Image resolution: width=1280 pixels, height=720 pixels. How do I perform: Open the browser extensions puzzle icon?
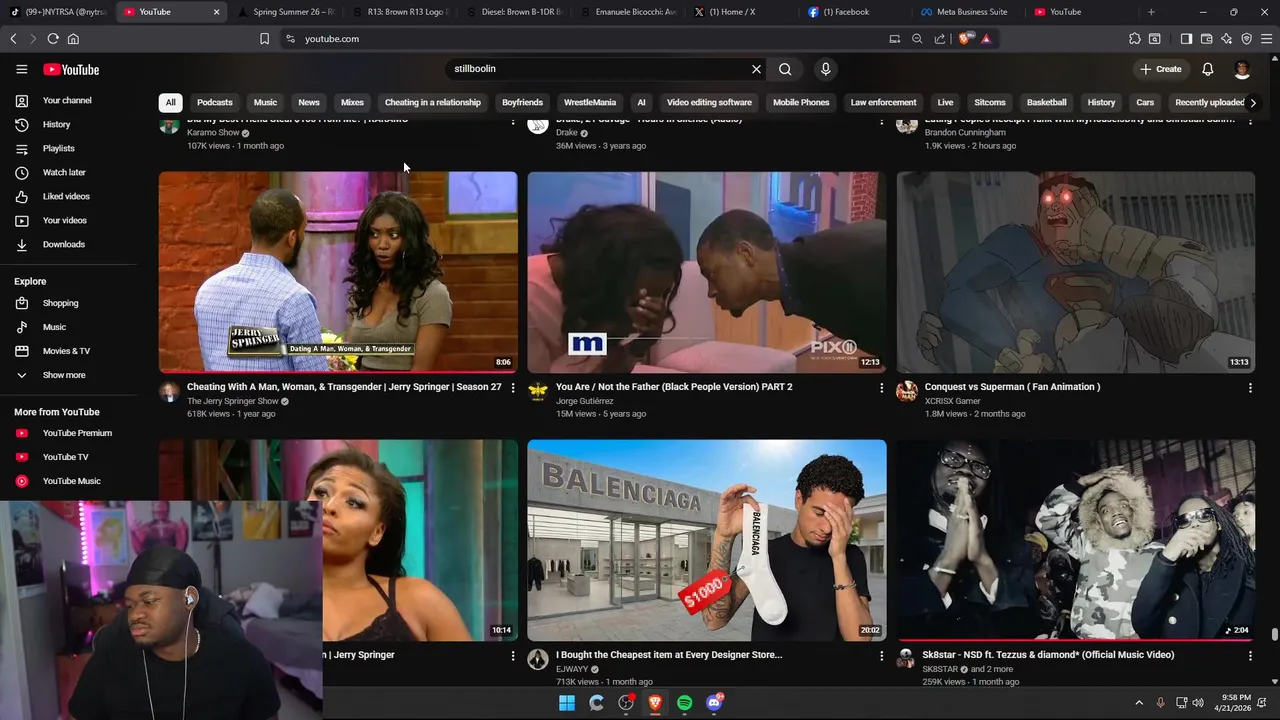coord(1134,39)
